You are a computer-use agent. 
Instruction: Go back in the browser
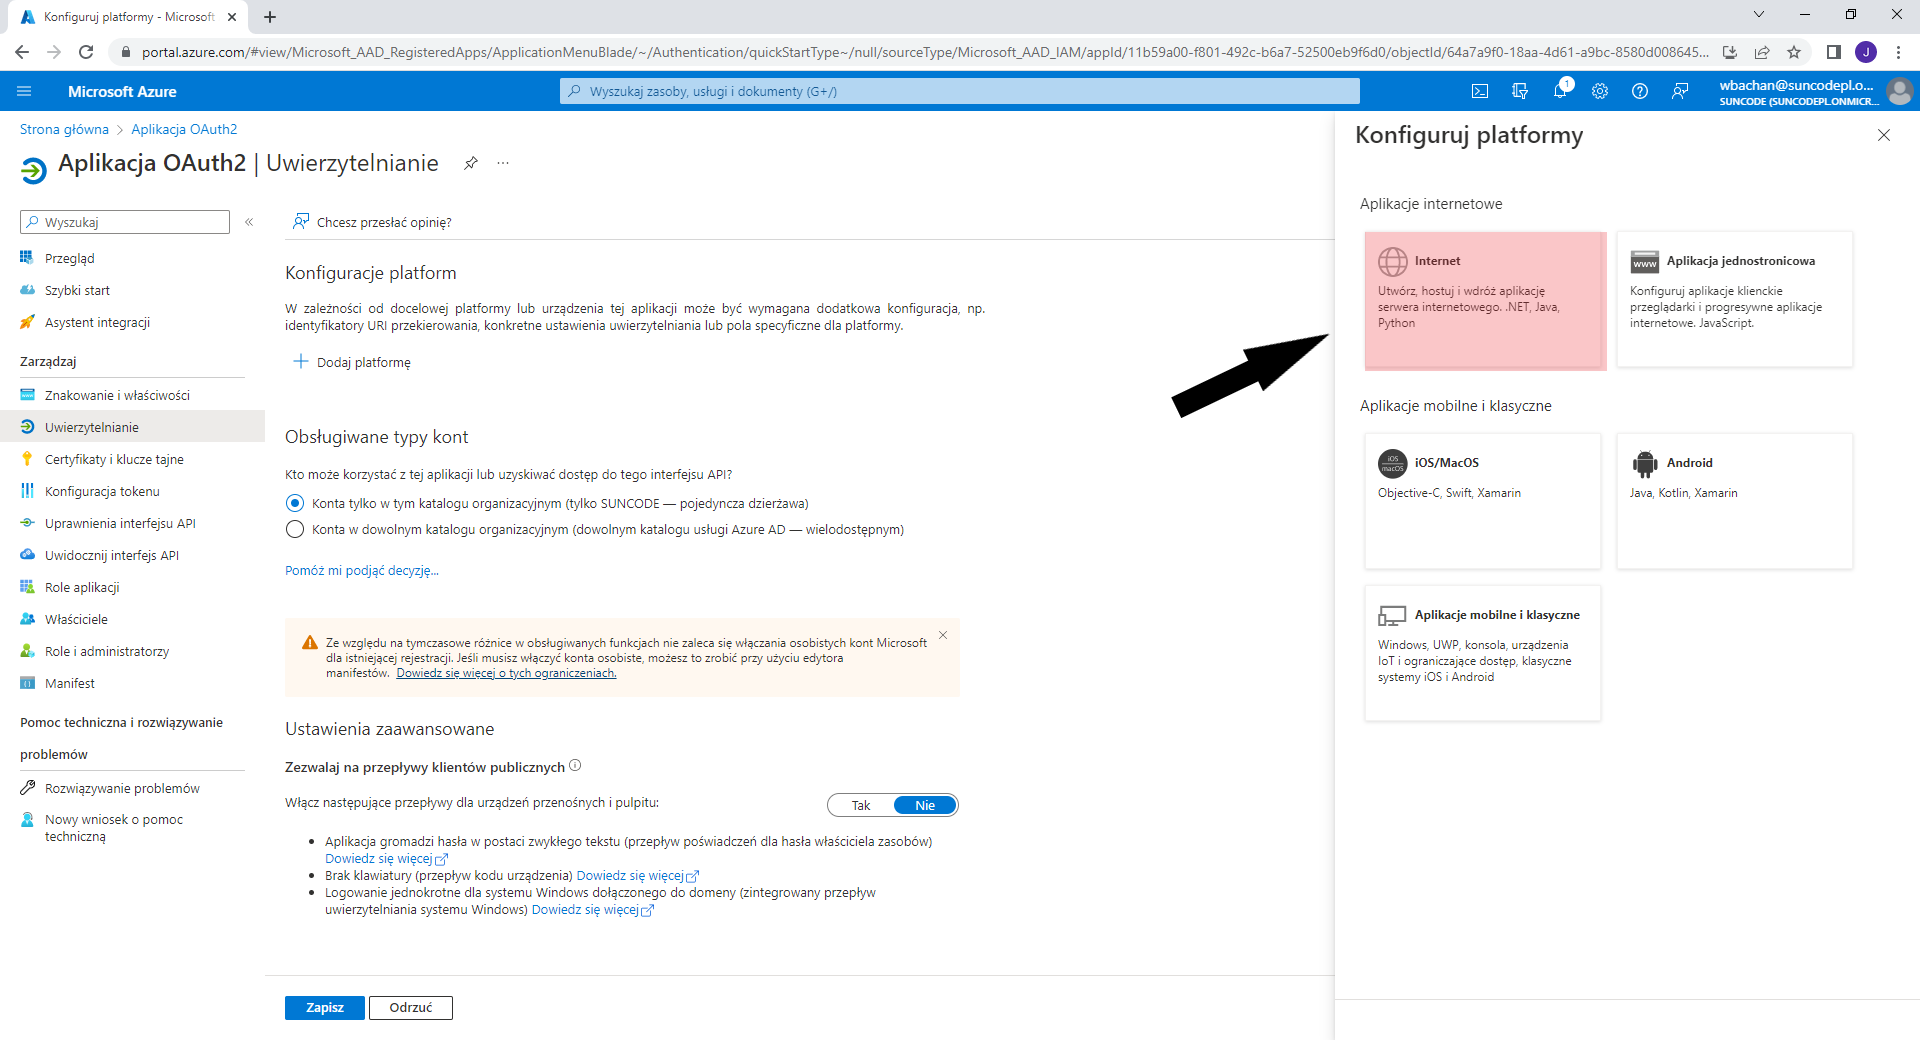point(22,52)
